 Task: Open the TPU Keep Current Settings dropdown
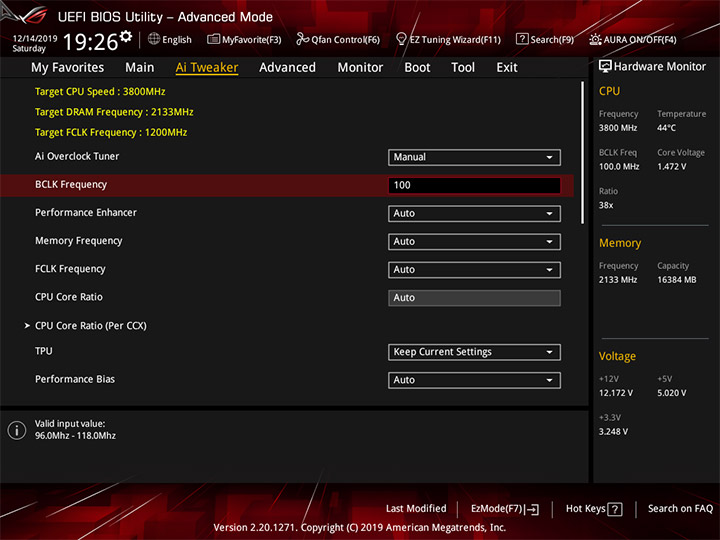click(x=474, y=352)
